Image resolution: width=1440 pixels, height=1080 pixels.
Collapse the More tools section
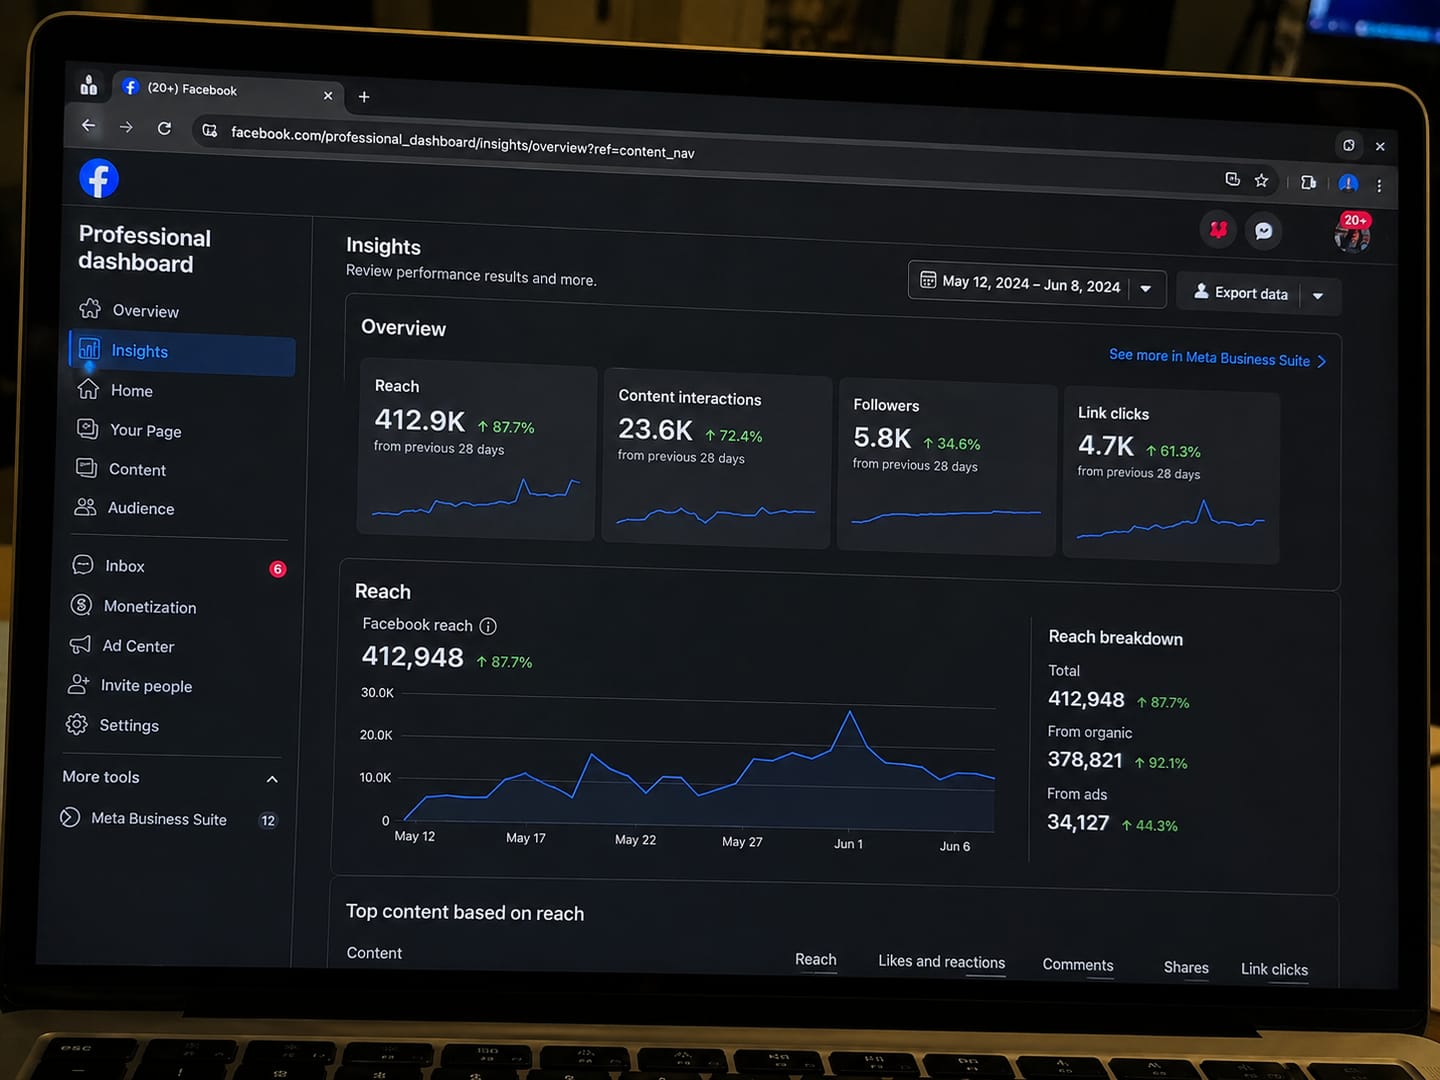pos(272,779)
